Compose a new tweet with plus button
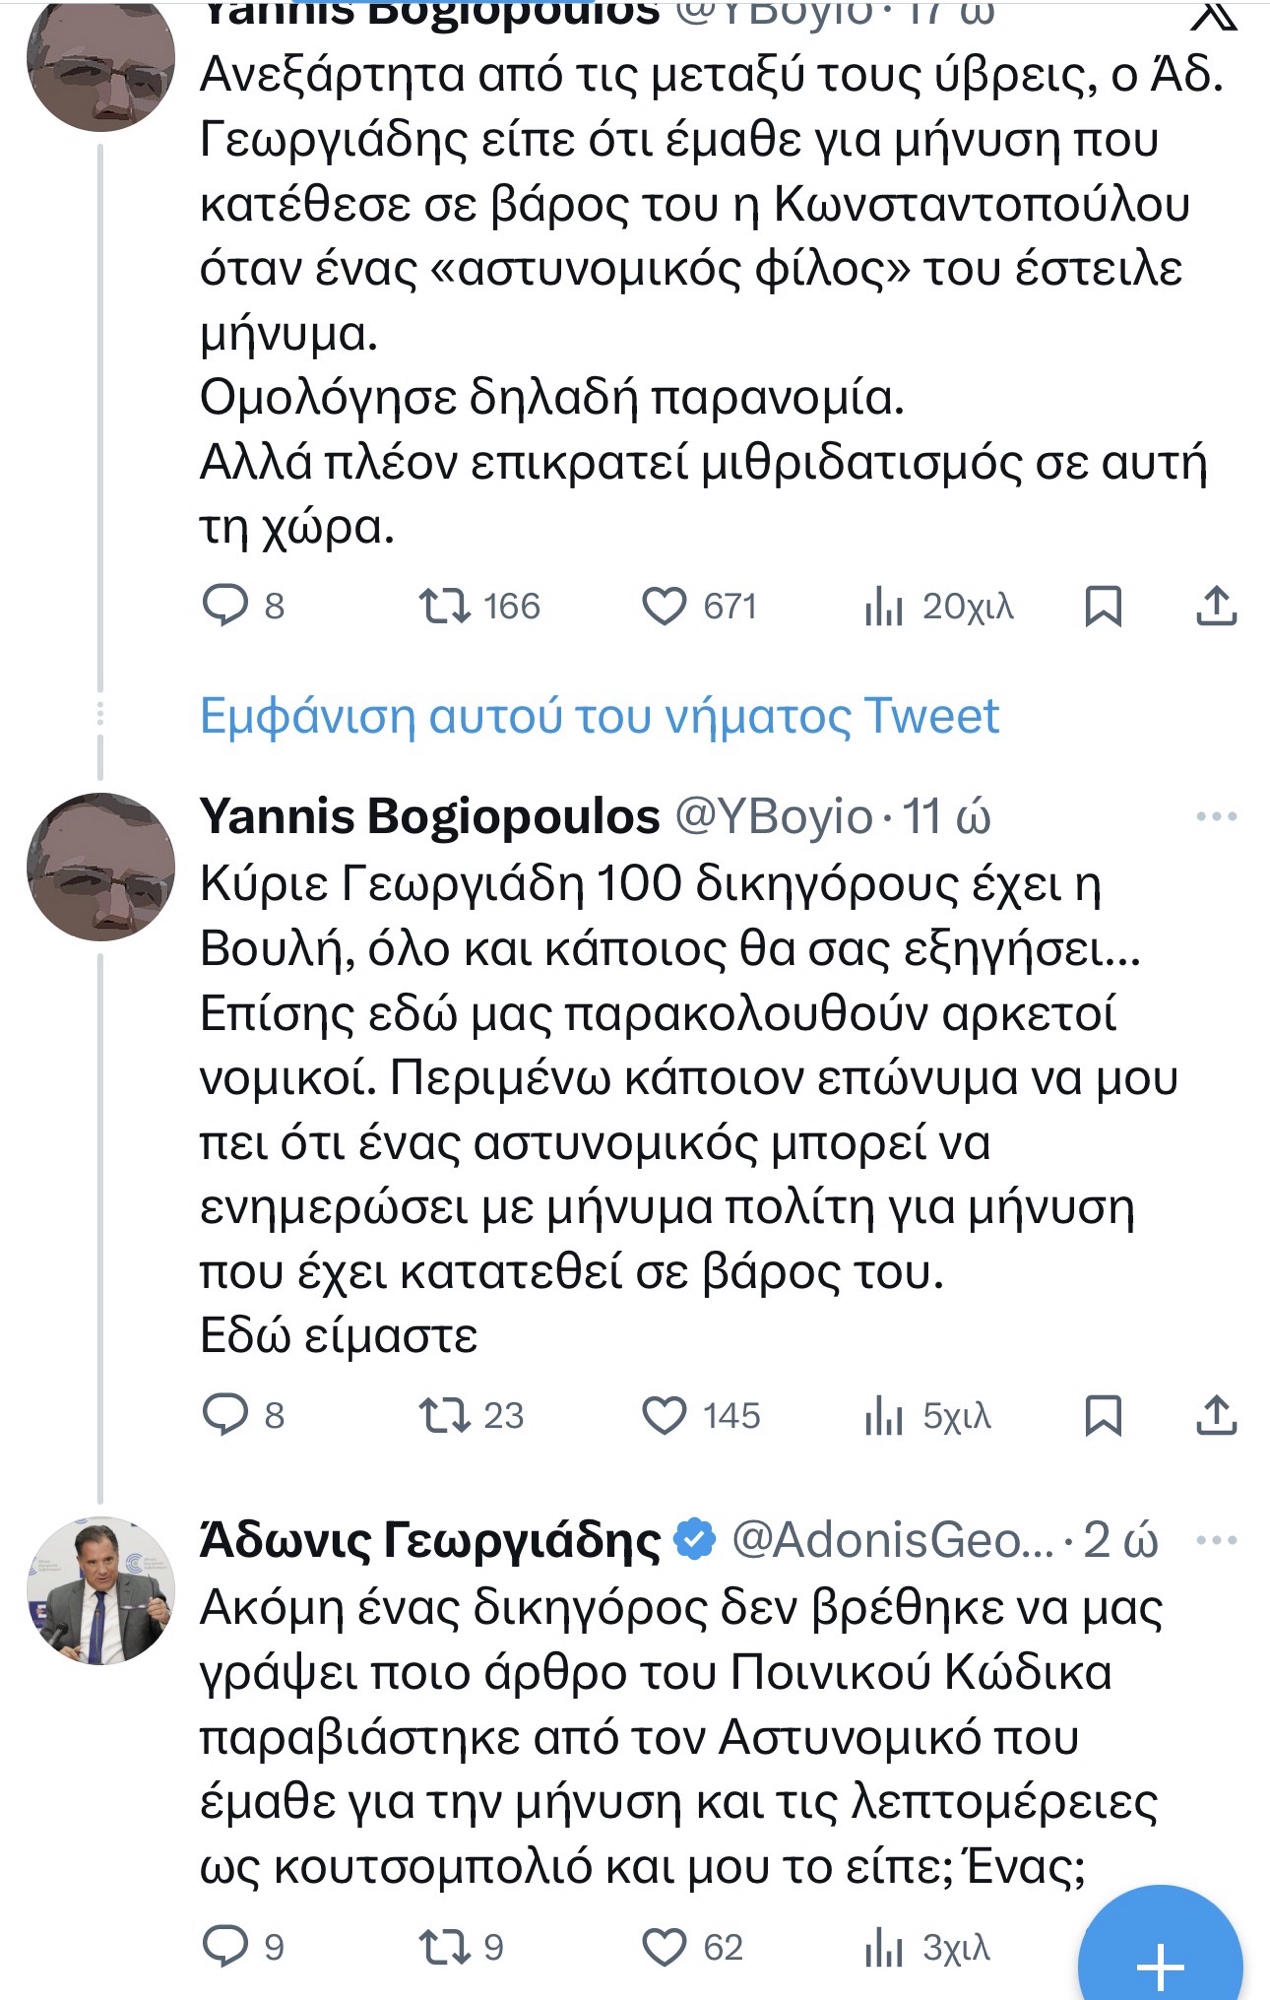 pos(1160,1962)
